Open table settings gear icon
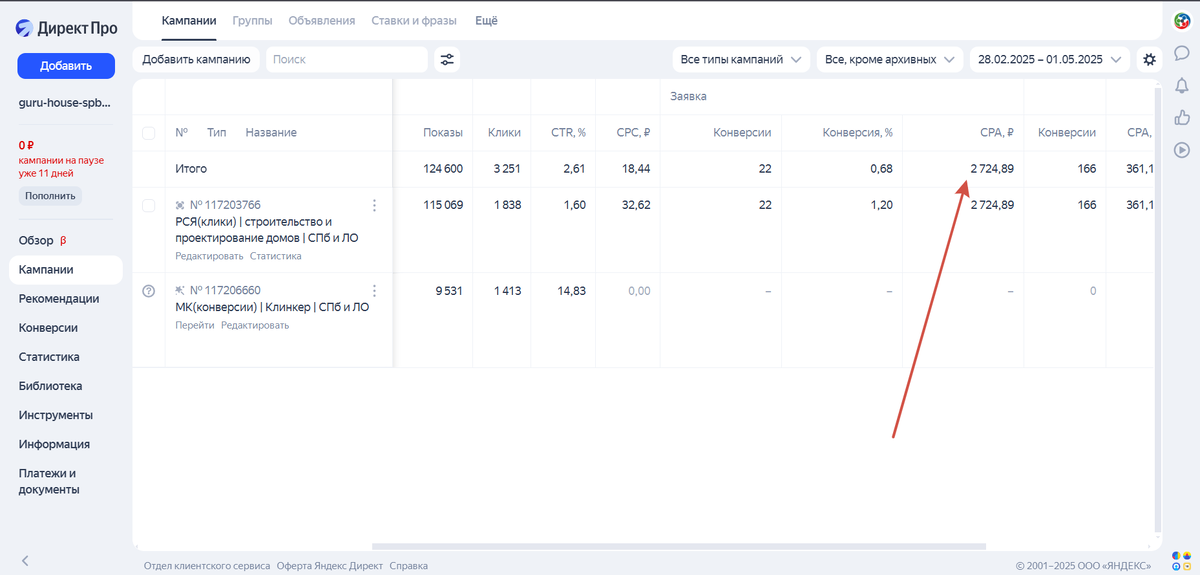This screenshot has height=575, width=1200. (x=1150, y=60)
